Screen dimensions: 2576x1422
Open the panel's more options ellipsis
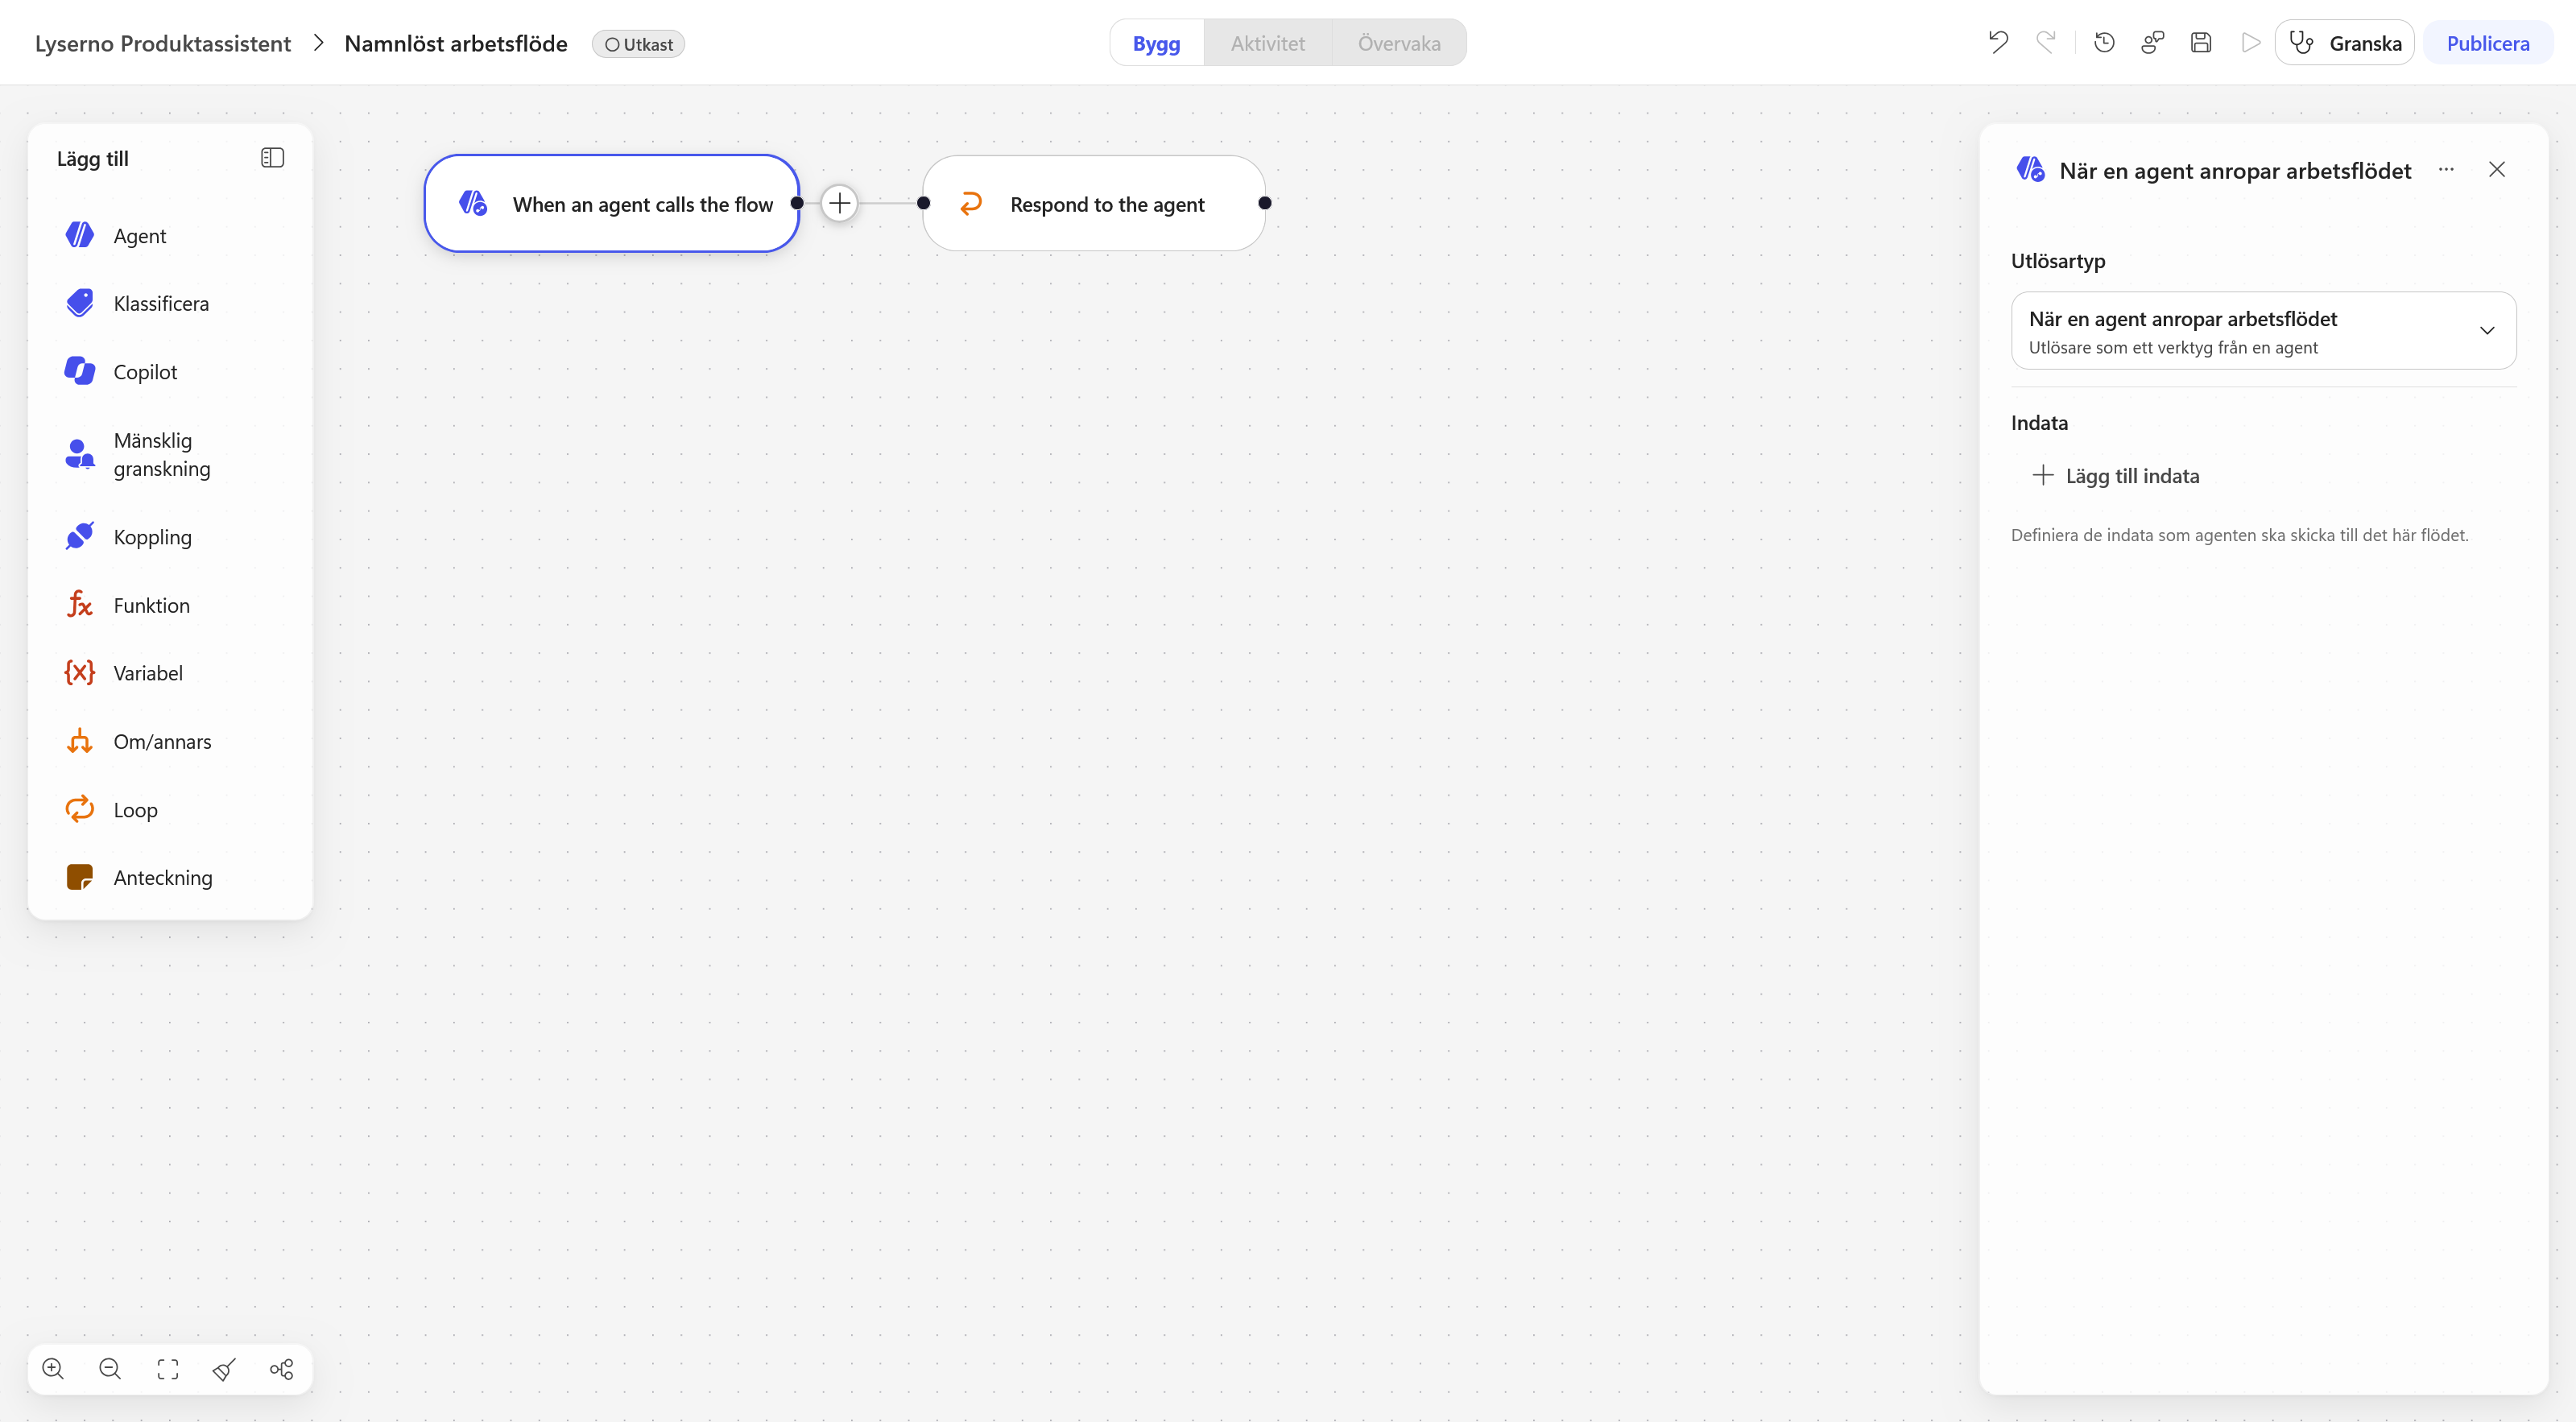pos(2446,169)
